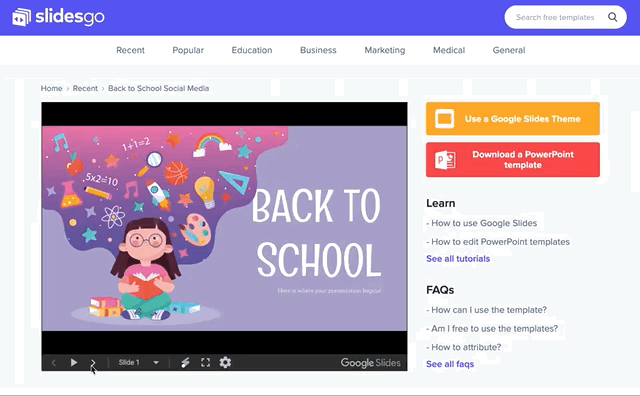The height and width of the screenshot is (396, 640).
Task: Go to Recent breadcrumb link
Action: 85,88
